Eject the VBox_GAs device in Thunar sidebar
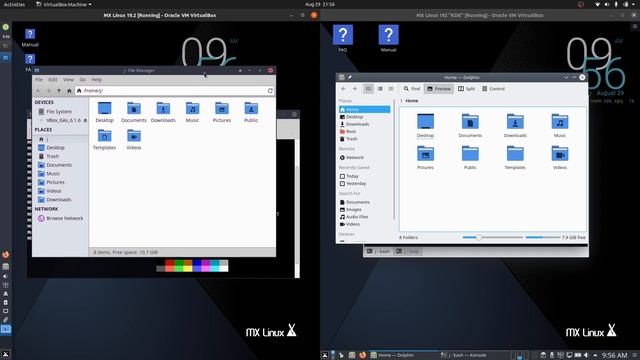Image resolution: width=640 pixels, height=360 pixels. (x=85, y=120)
